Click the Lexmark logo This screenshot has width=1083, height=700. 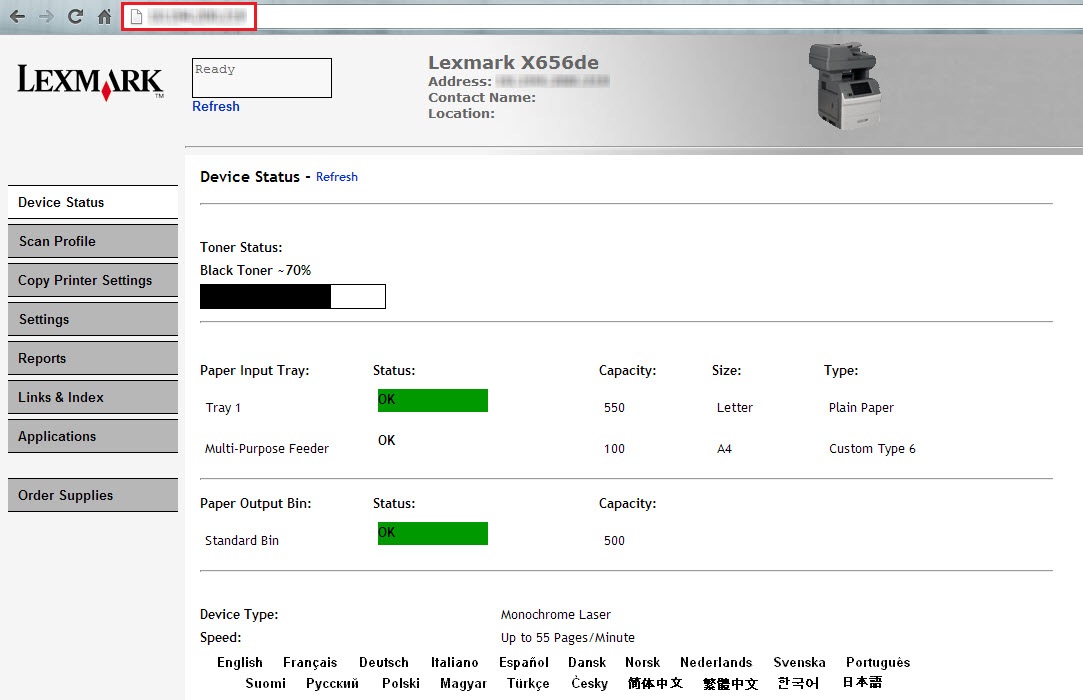pos(90,82)
